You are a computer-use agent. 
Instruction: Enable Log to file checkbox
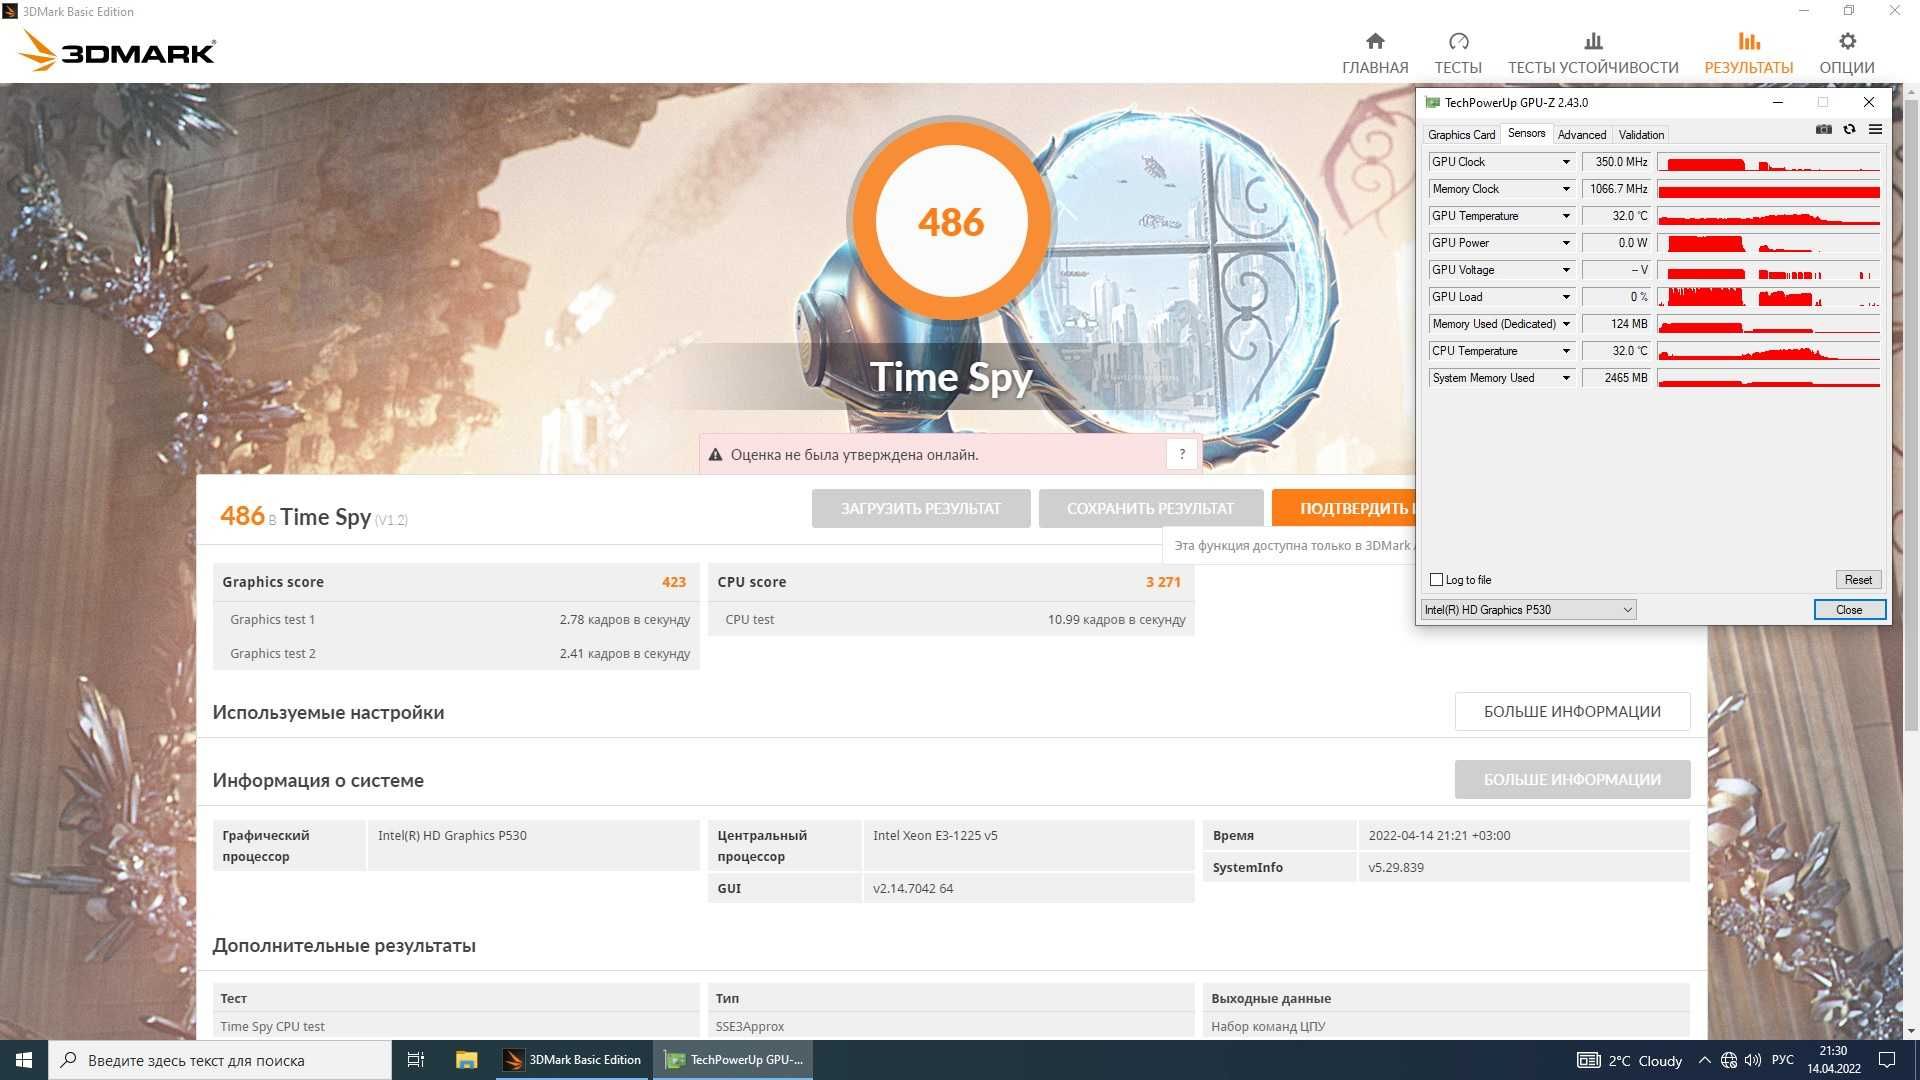[1437, 580]
